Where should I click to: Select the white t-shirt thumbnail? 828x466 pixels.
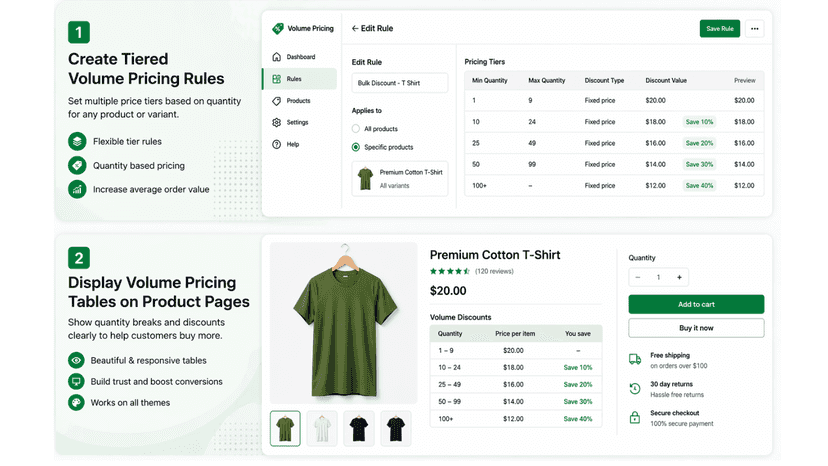(322, 428)
